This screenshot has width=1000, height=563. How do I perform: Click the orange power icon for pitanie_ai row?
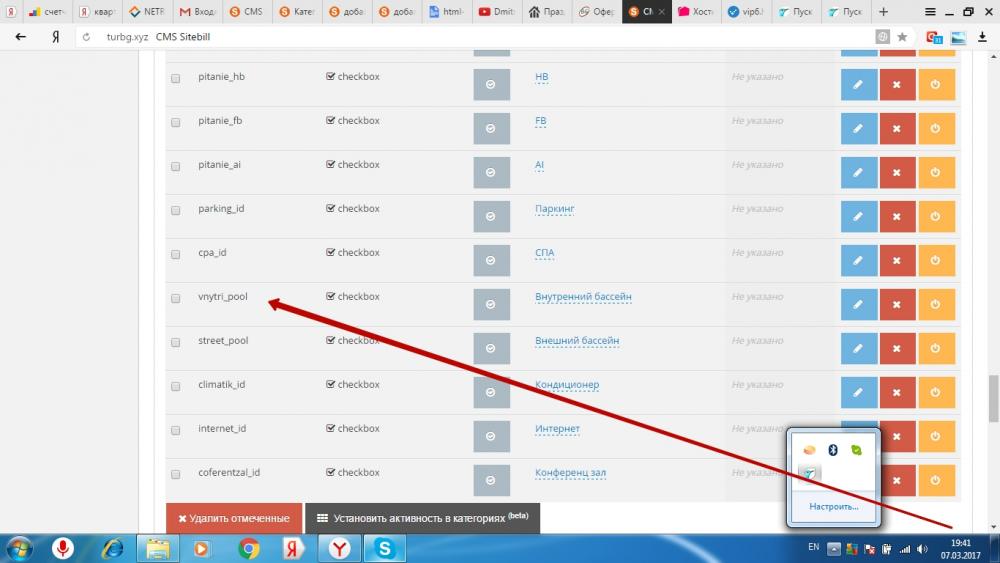[x=936, y=173]
